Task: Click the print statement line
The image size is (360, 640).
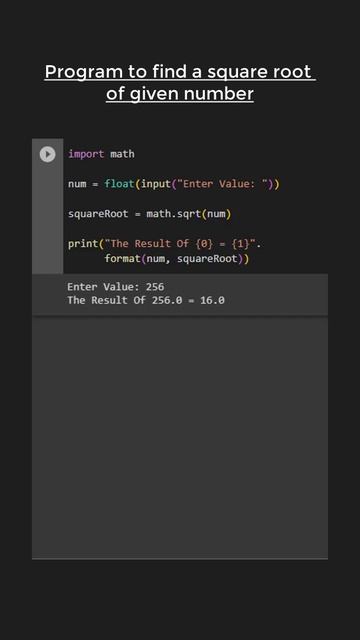Action: coord(164,244)
